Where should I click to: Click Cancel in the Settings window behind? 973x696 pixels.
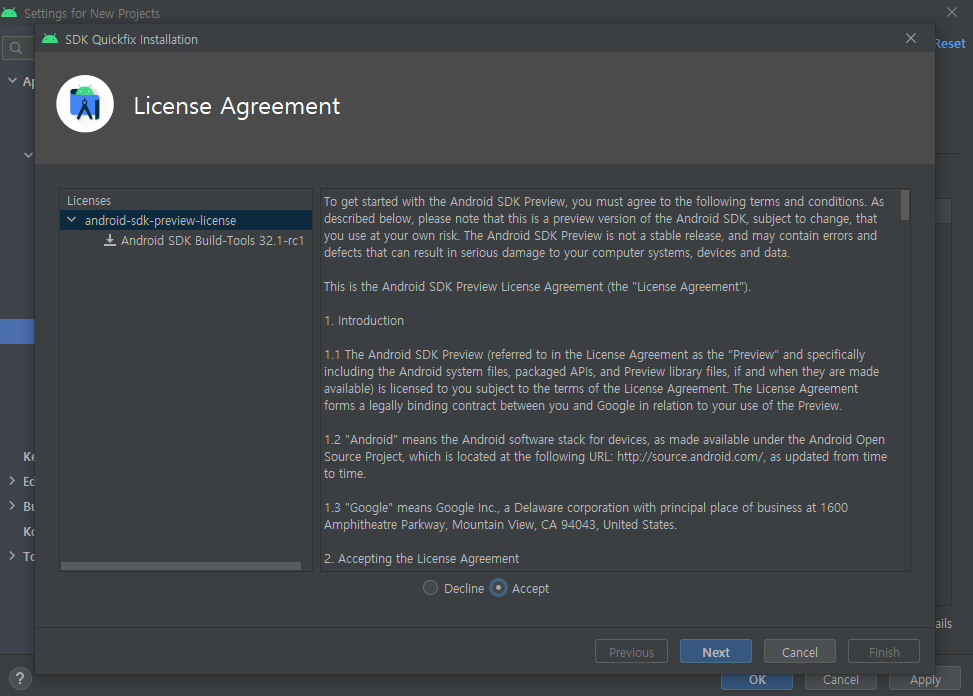point(841,681)
